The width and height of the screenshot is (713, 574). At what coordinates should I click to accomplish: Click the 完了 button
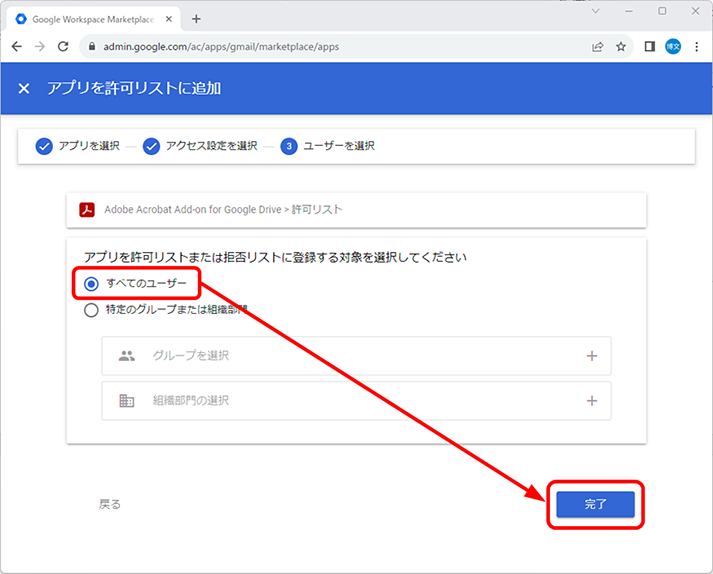pos(595,504)
